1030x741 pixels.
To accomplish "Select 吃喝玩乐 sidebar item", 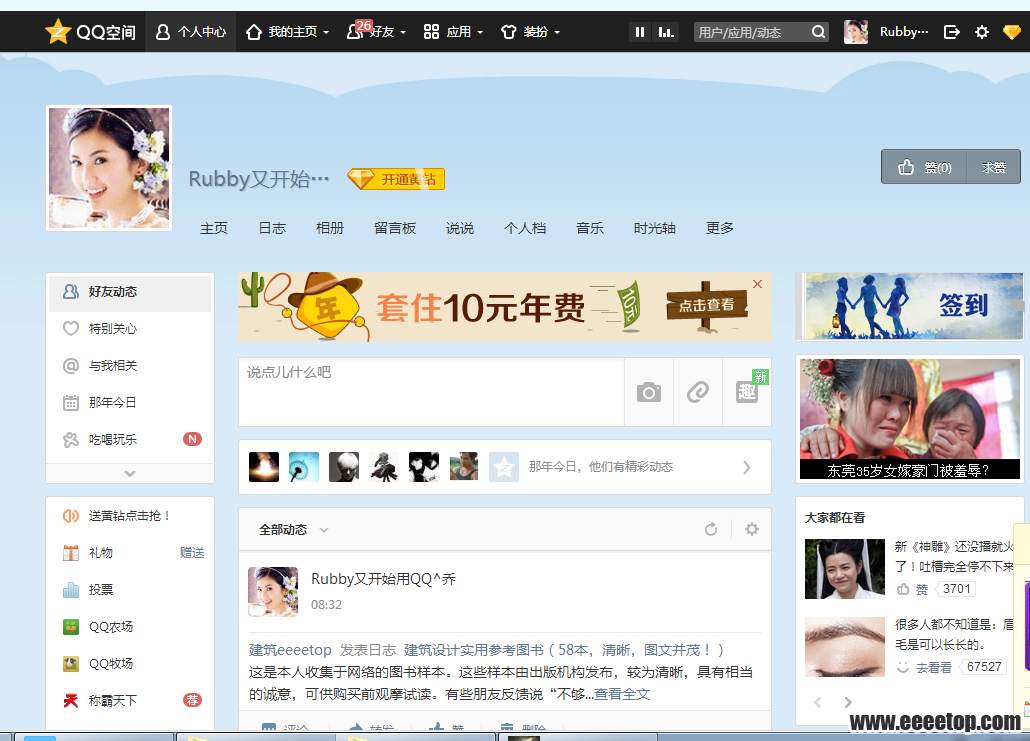I will 130,439.
